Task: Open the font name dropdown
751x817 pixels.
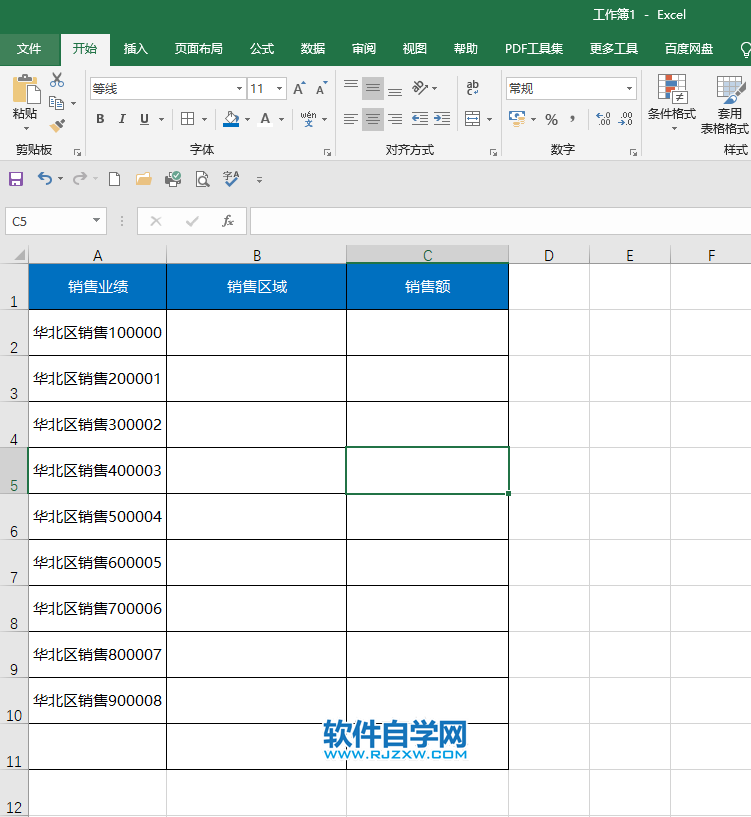Action: (x=238, y=89)
